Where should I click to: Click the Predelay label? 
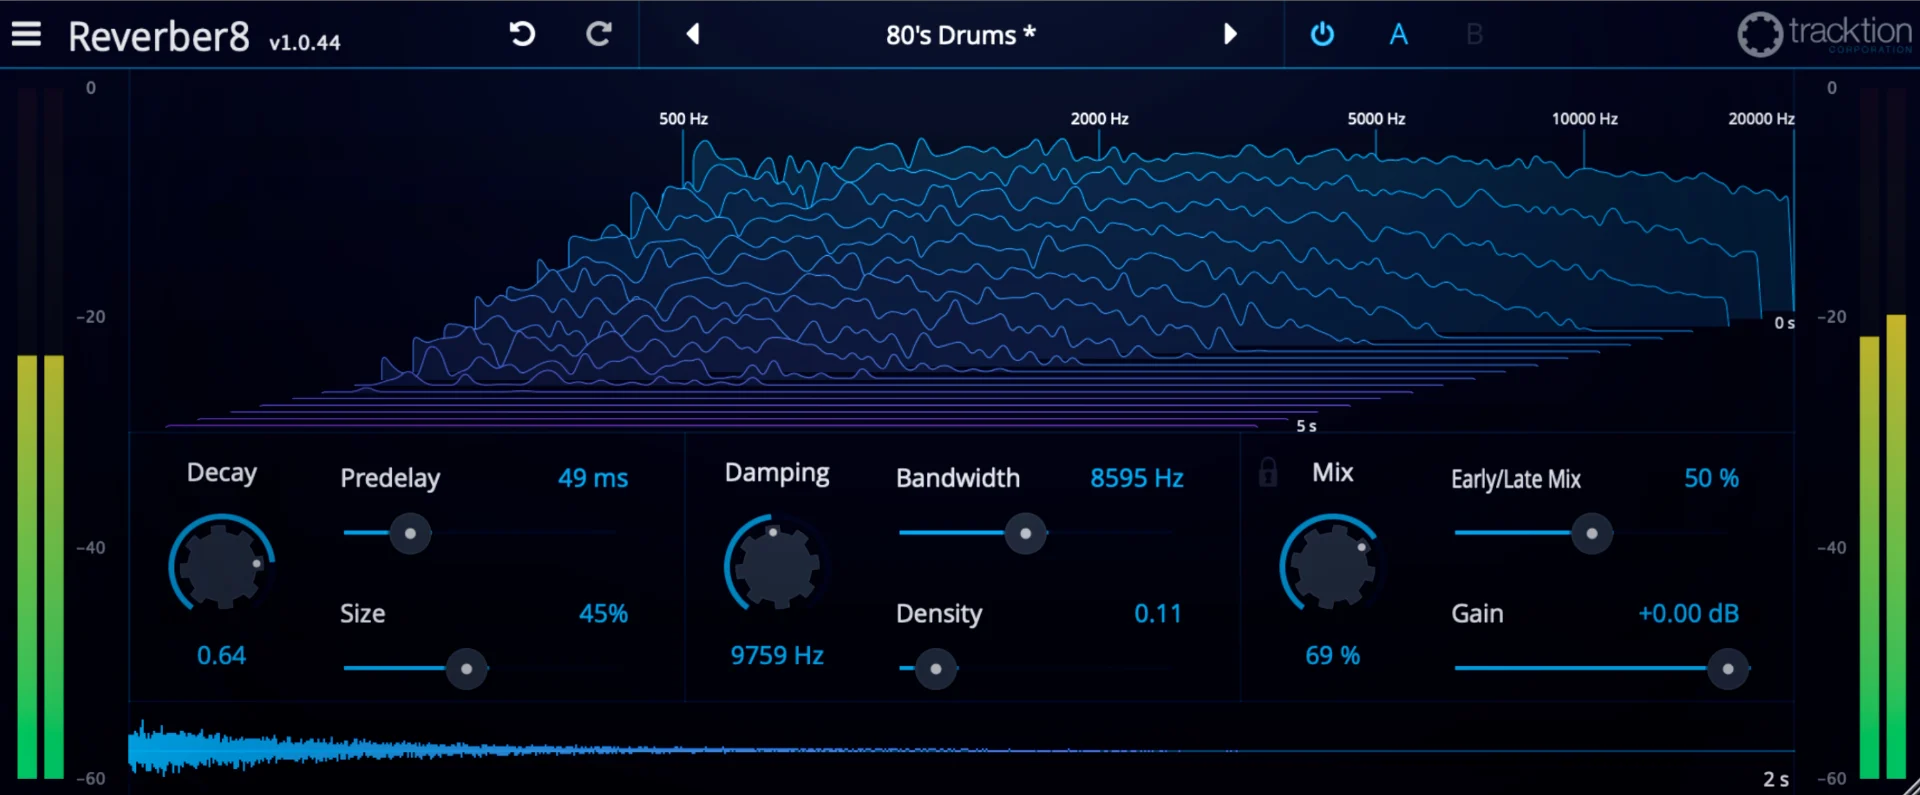(390, 478)
